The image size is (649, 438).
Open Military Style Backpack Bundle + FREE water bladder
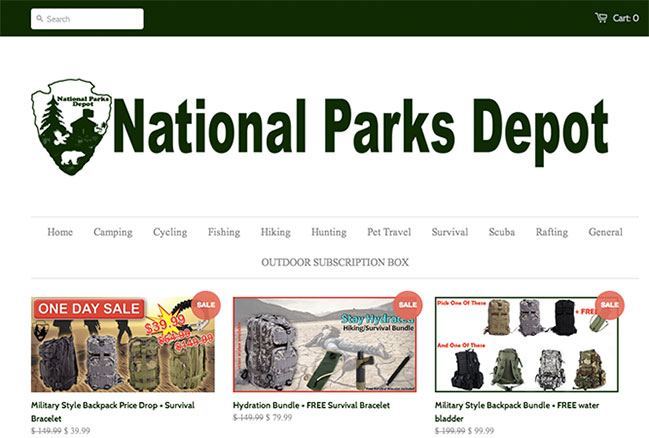point(517,412)
